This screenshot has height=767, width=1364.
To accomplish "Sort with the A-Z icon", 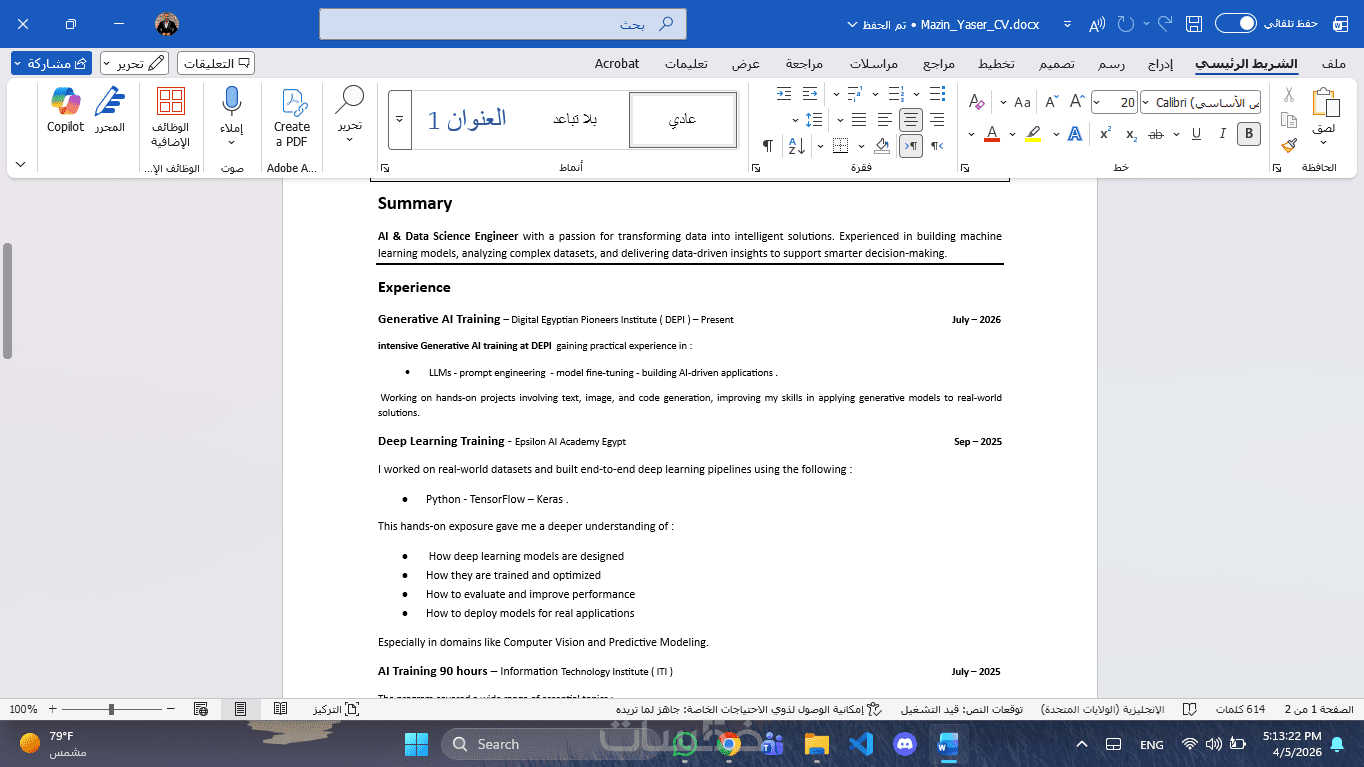I will (797, 146).
